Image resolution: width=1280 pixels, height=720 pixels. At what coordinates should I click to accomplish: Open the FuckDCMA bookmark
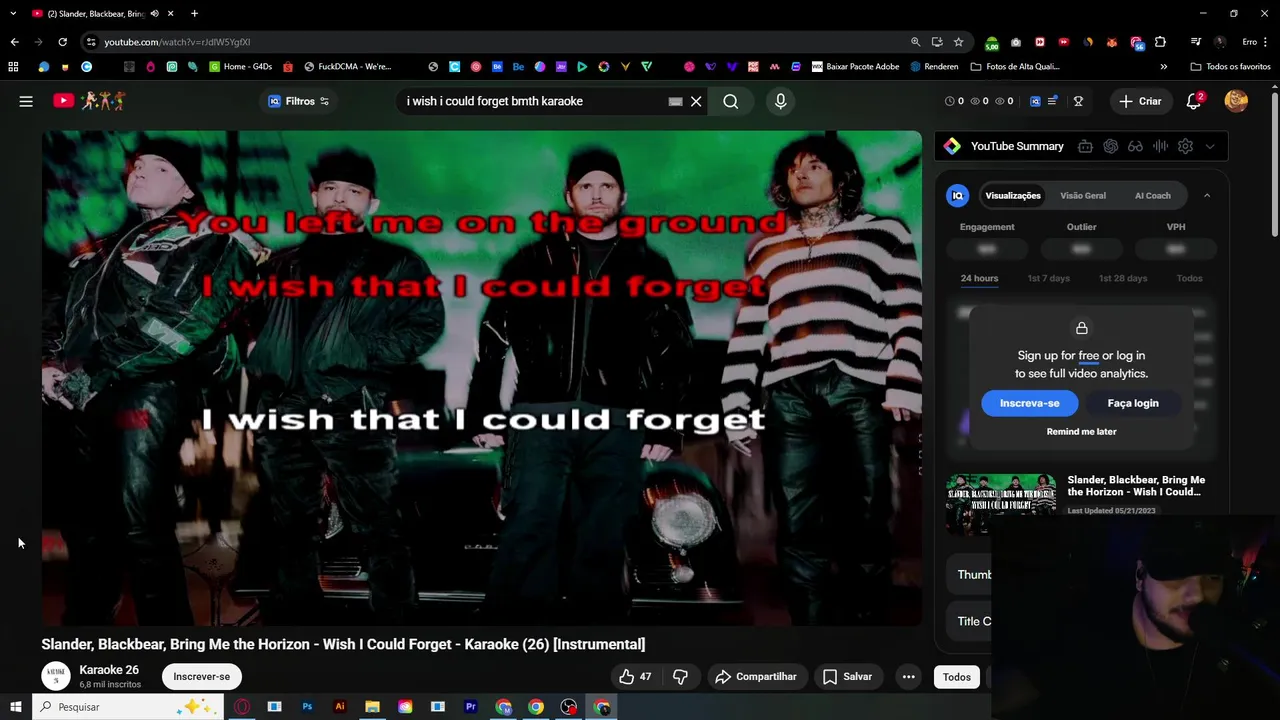click(x=347, y=67)
